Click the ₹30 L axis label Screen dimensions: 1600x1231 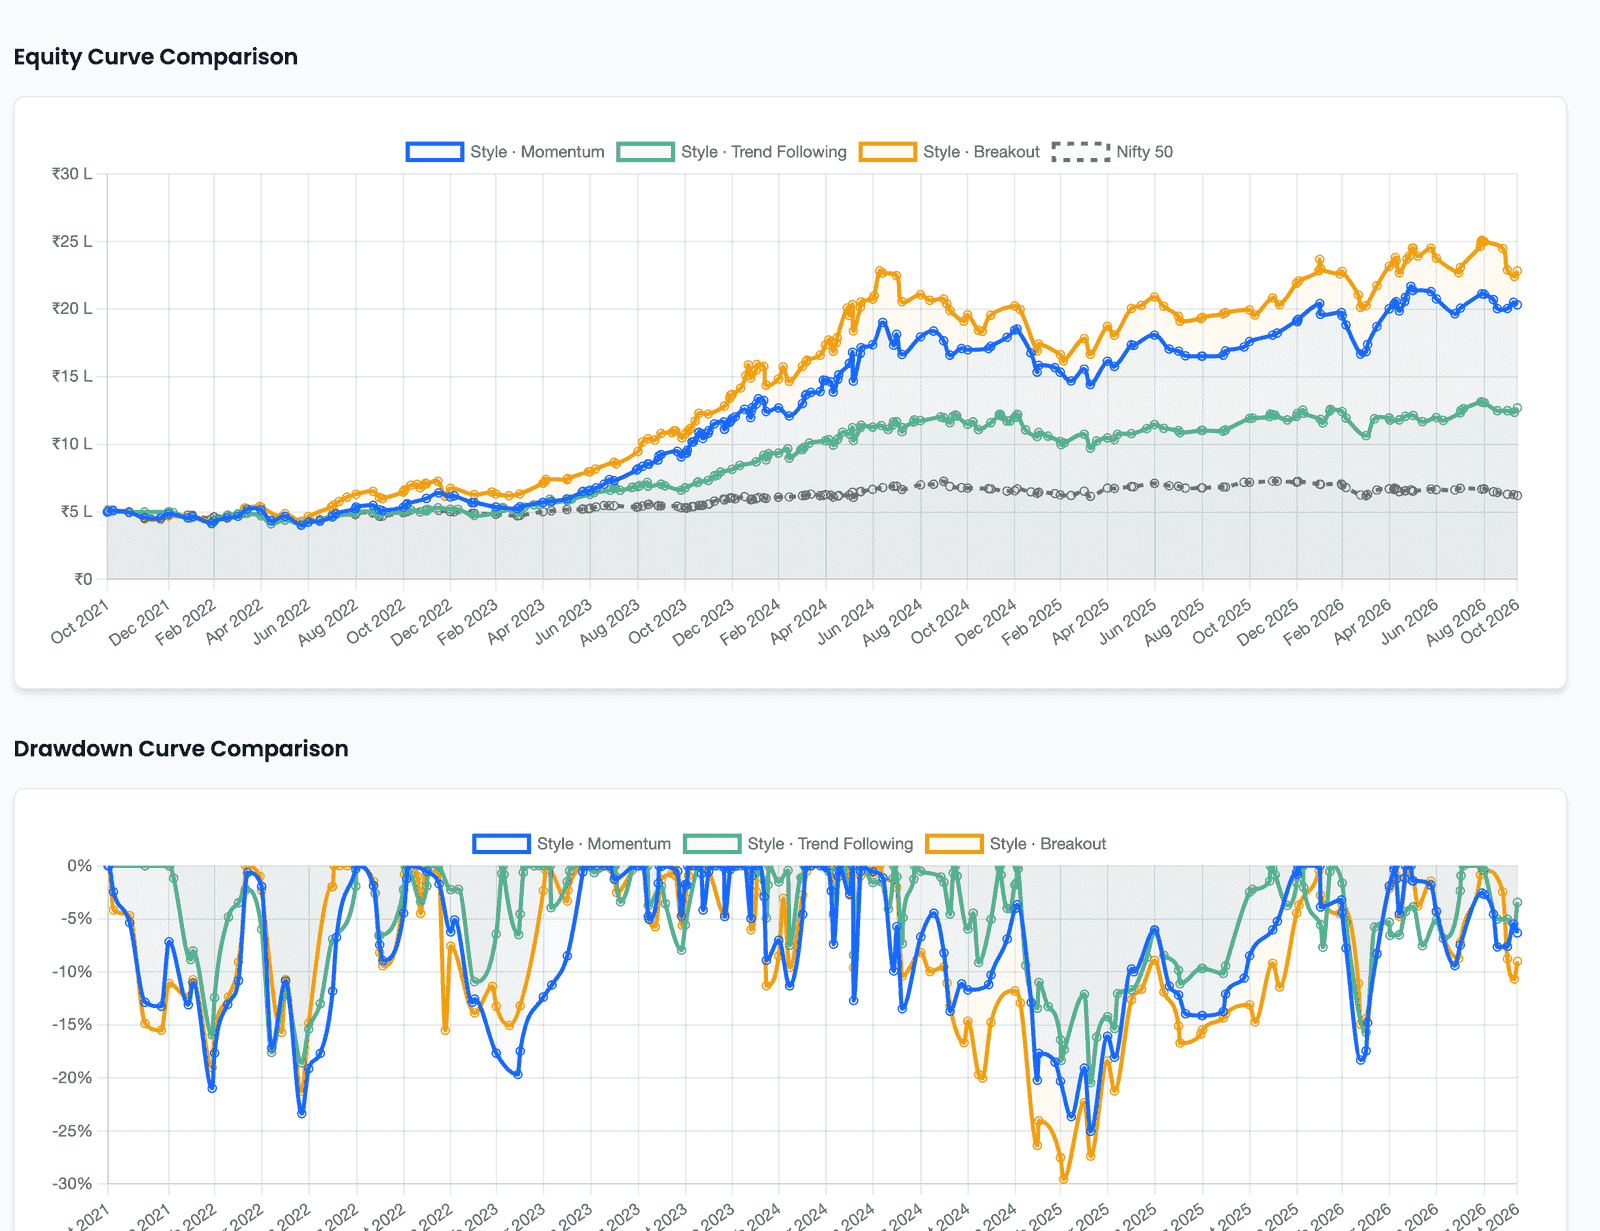pyautogui.click(x=72, y=174)
